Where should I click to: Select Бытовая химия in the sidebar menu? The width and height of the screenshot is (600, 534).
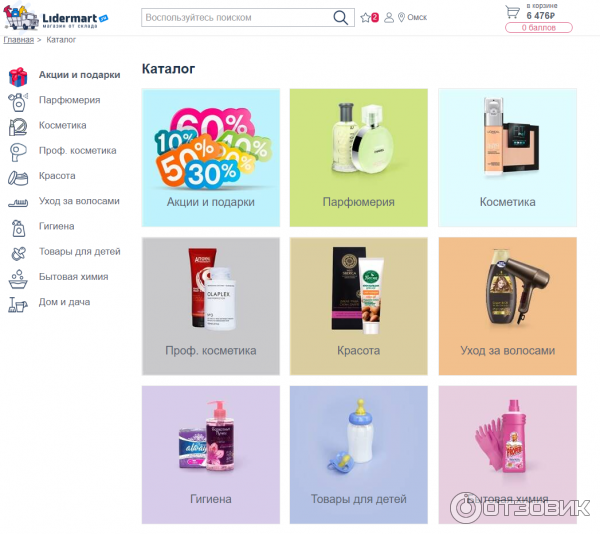click(x=73, y=277)
